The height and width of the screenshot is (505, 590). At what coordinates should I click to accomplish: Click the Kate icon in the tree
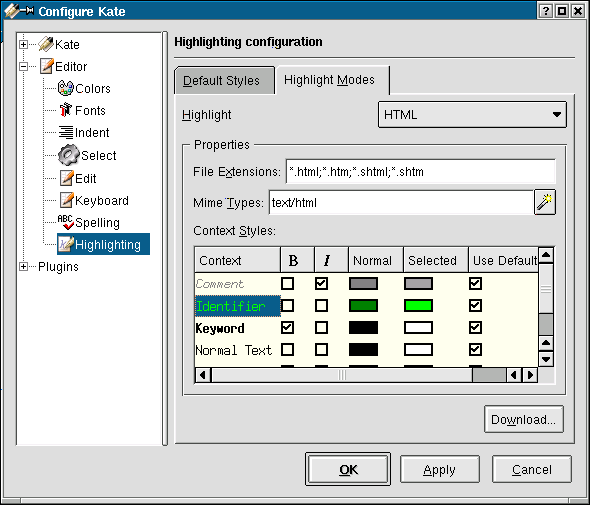[x=46, y=44]
